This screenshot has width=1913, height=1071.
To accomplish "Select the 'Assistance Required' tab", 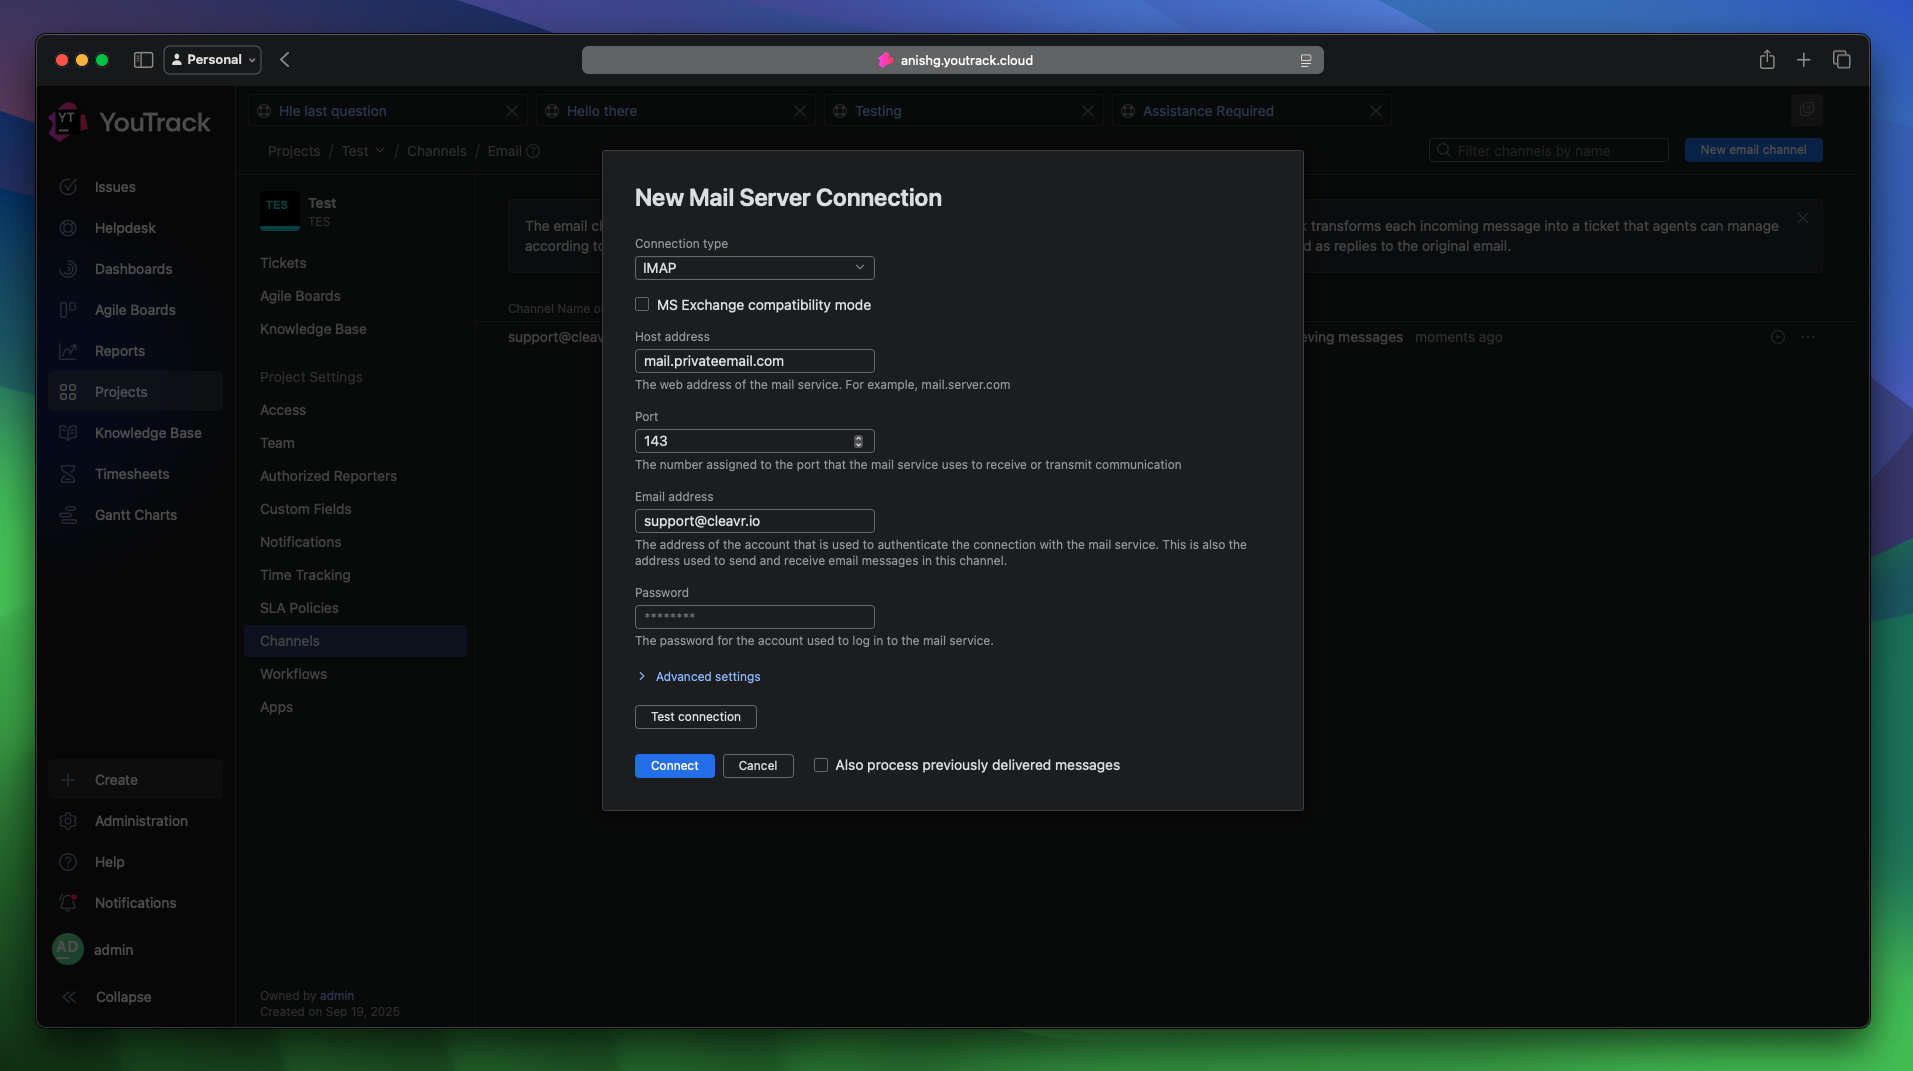I will (1208, 111).
